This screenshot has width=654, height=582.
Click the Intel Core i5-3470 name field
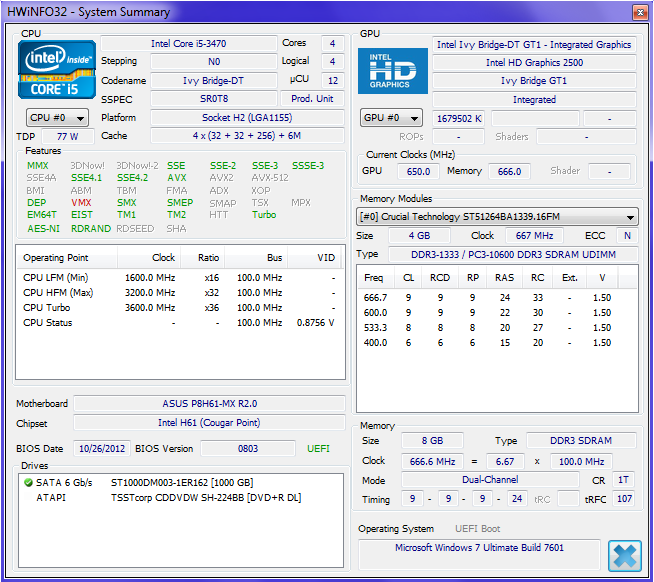tap(189, 44)
